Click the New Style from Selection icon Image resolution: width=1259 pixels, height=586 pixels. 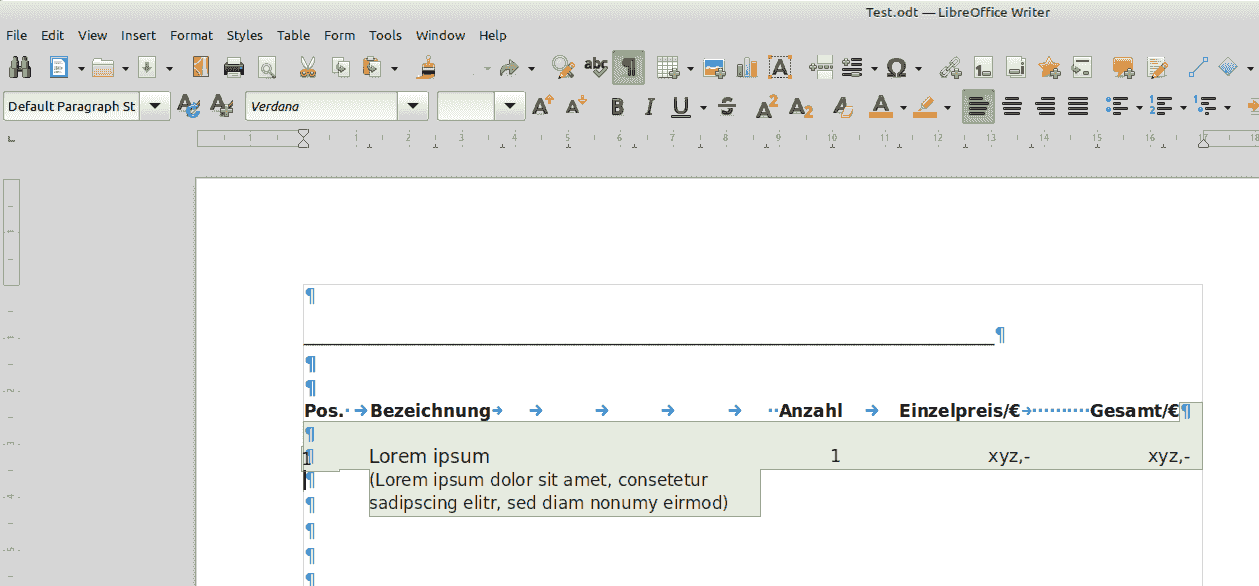coord(223,106)
